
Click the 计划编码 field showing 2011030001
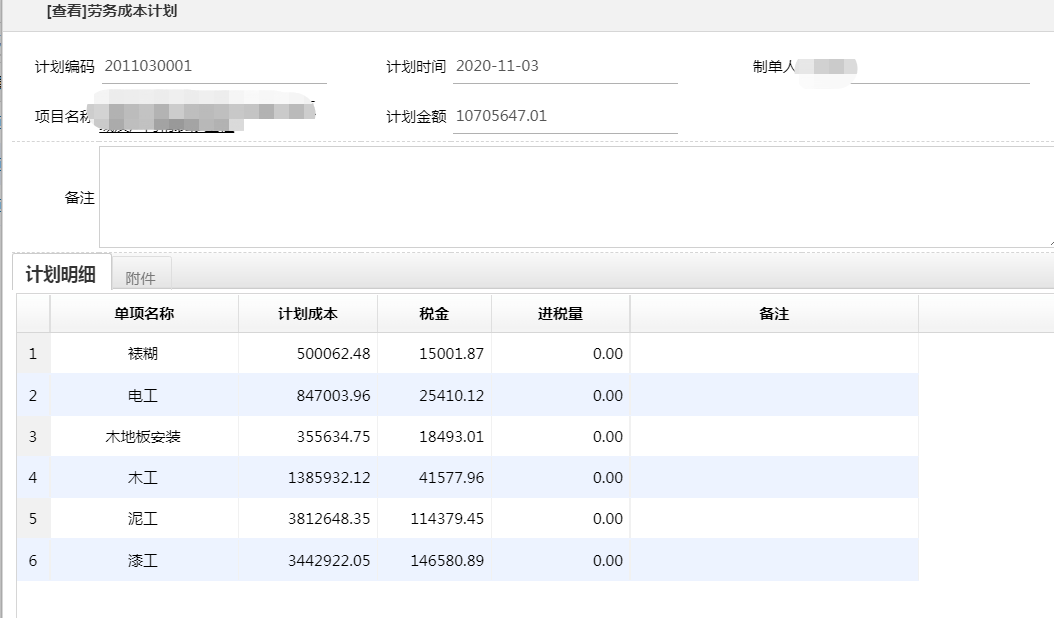point(214,67)
